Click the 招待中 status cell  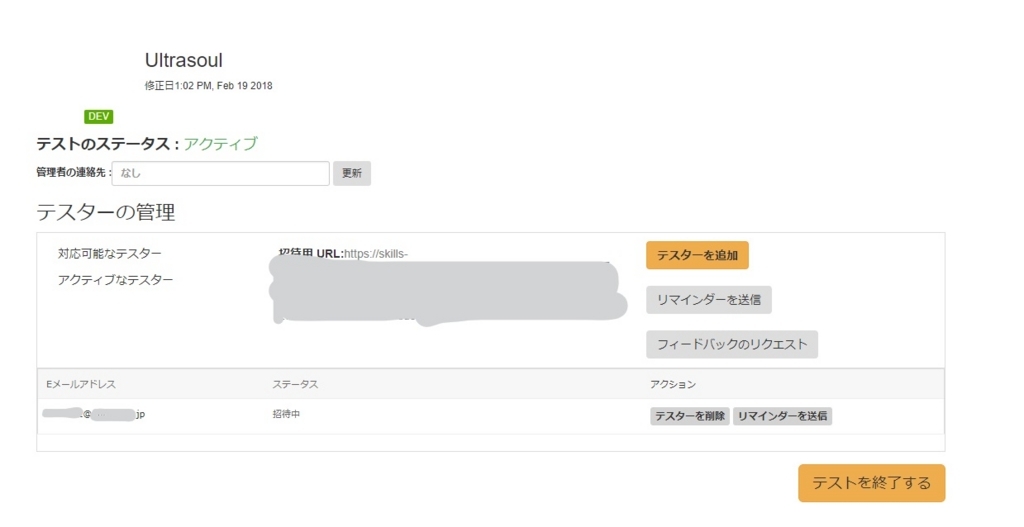[286, 414]
